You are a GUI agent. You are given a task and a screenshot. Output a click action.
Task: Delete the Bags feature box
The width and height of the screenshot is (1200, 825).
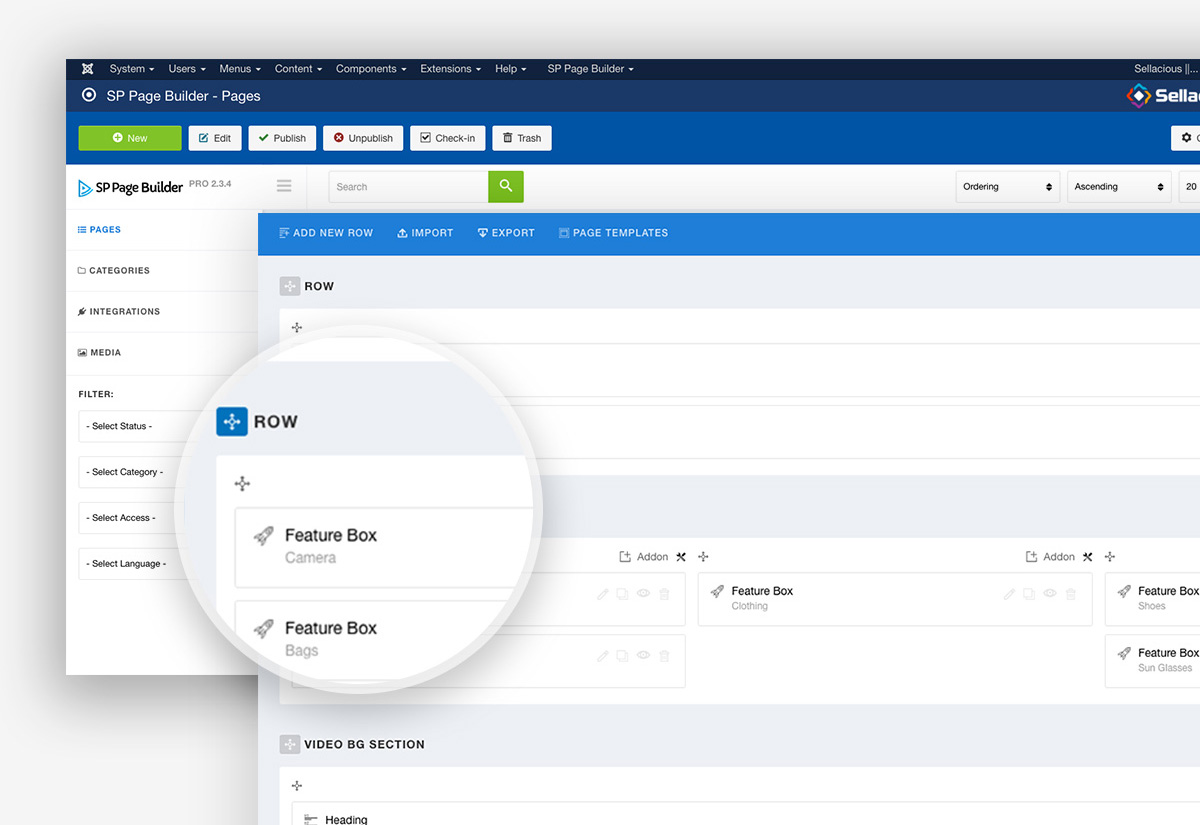tap(665, 656)
